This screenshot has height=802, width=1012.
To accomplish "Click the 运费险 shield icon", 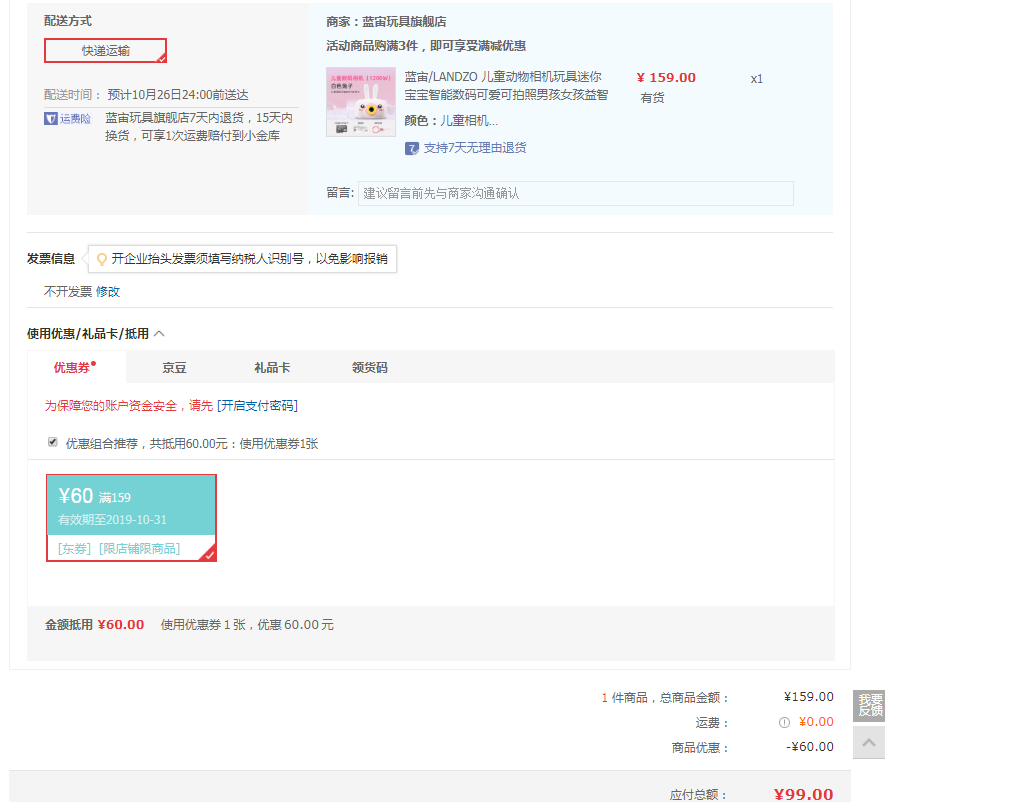I will pyautogui.click(x=50, y=119).
